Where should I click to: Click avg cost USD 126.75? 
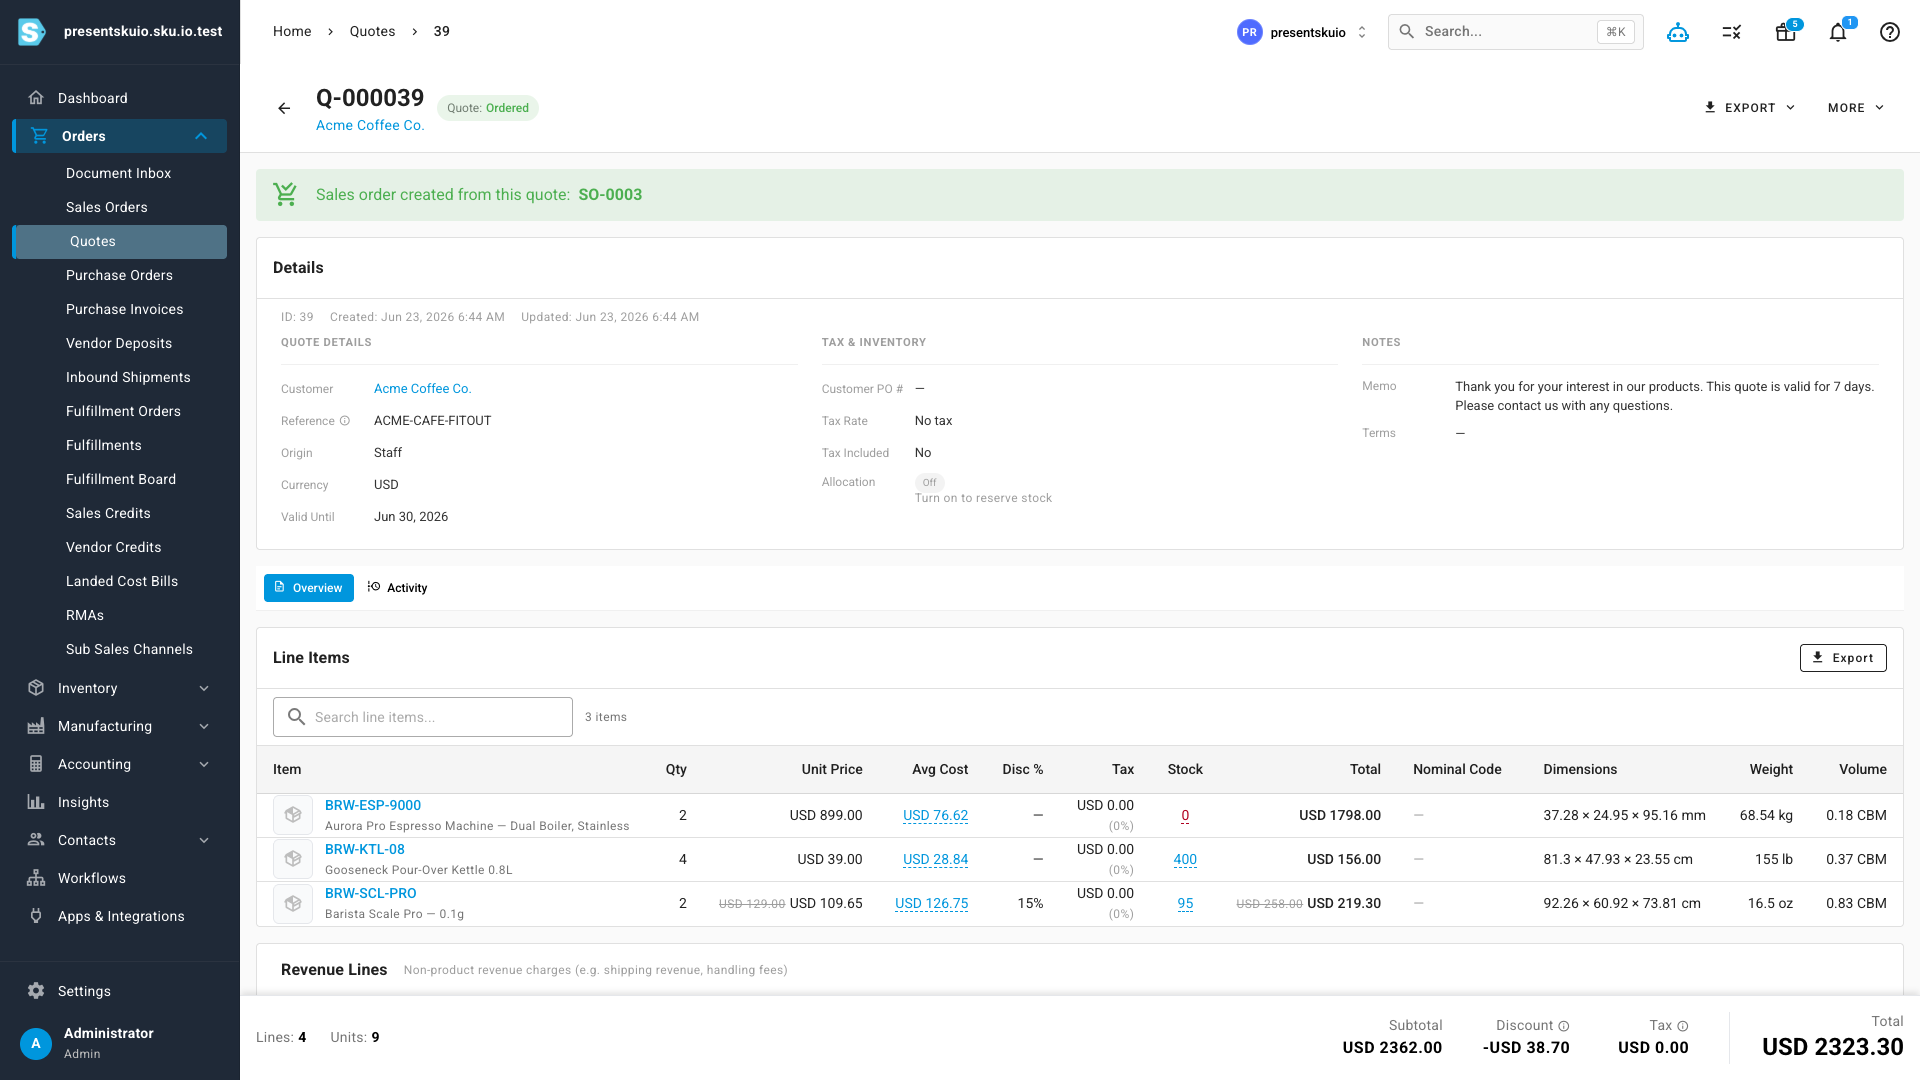[931, 903]
